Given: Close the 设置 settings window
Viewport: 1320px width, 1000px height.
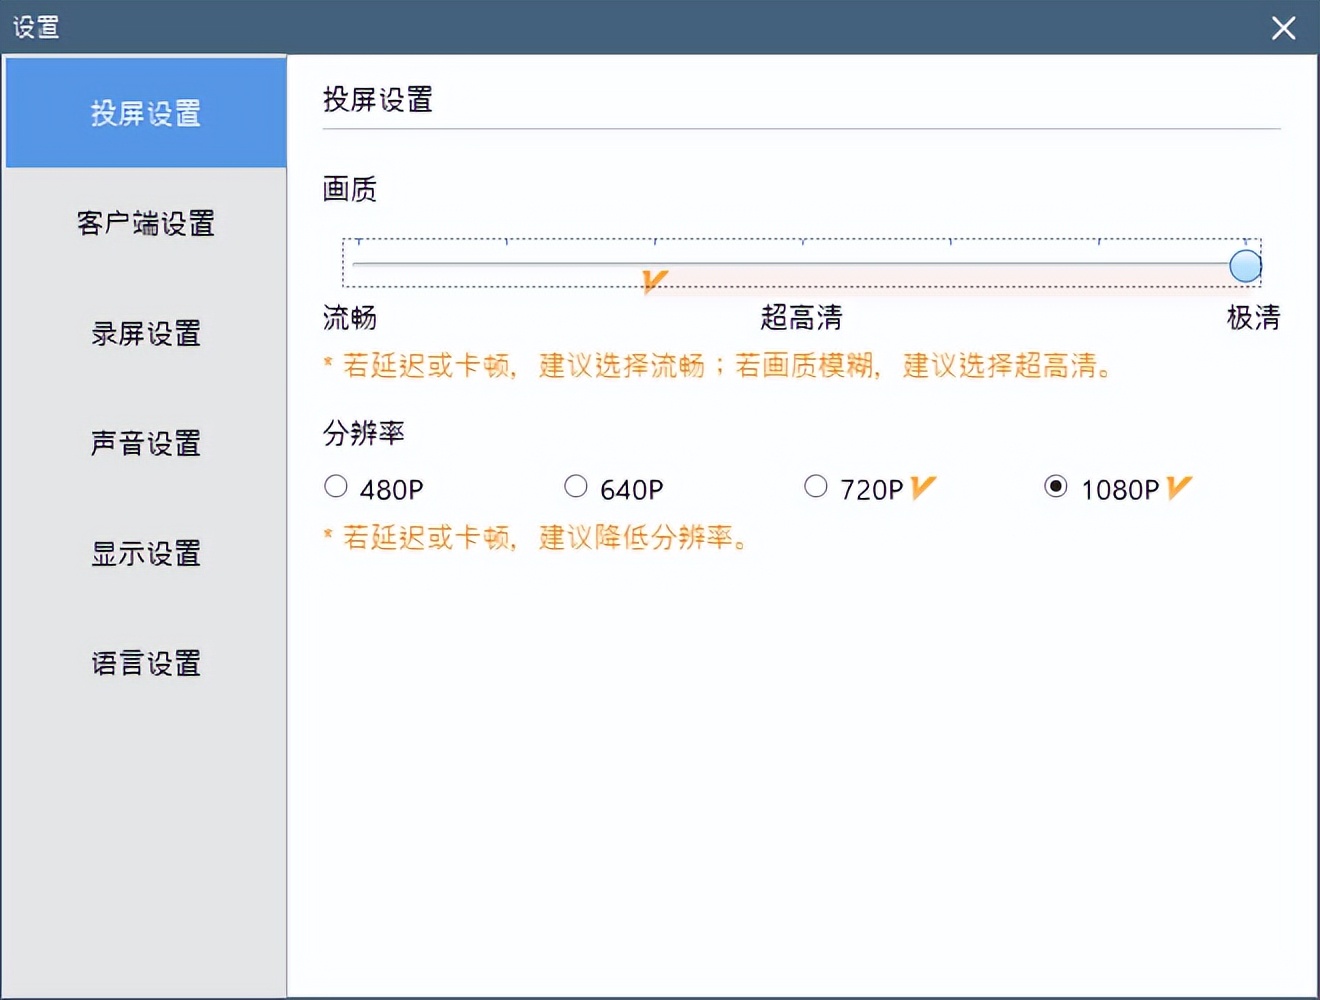Looking at the screenshot, I should point(1283,28).
